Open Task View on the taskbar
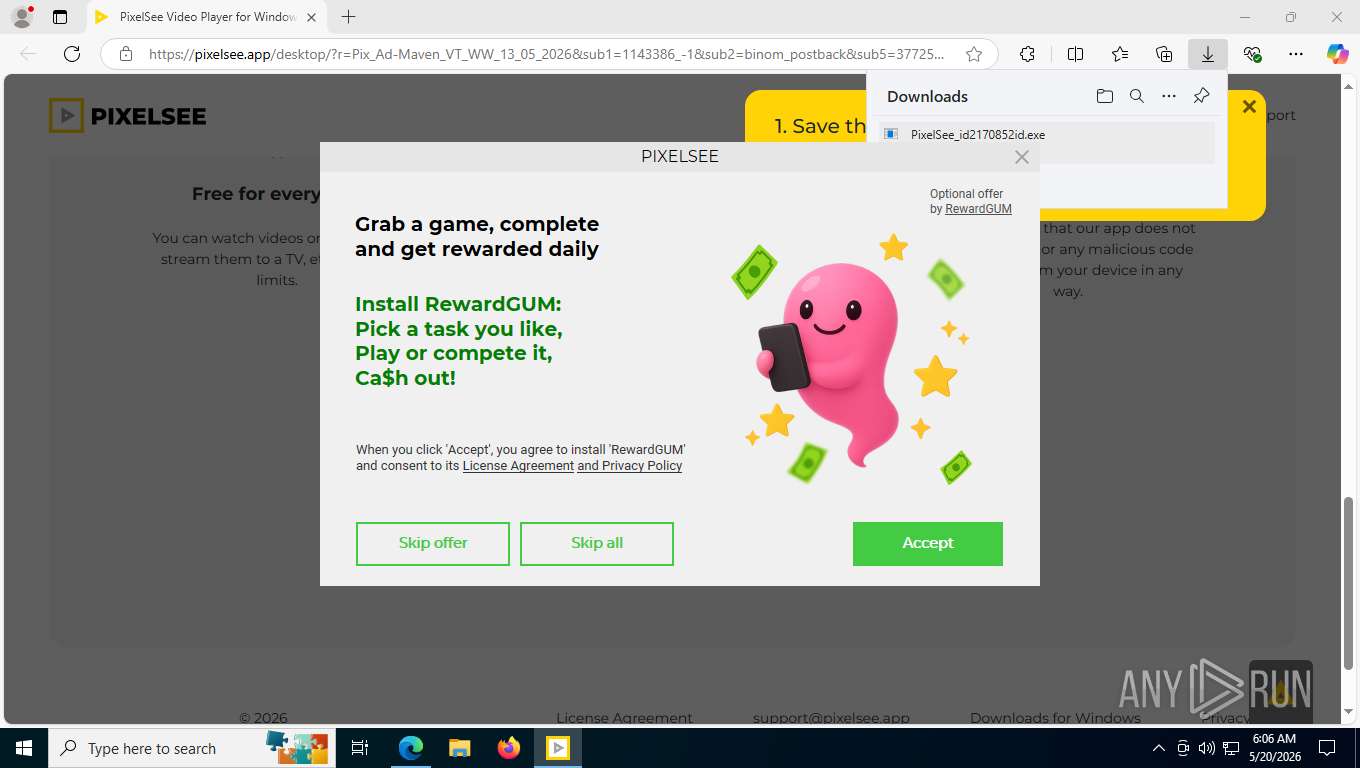1360x768 pixels. point(360,748)
